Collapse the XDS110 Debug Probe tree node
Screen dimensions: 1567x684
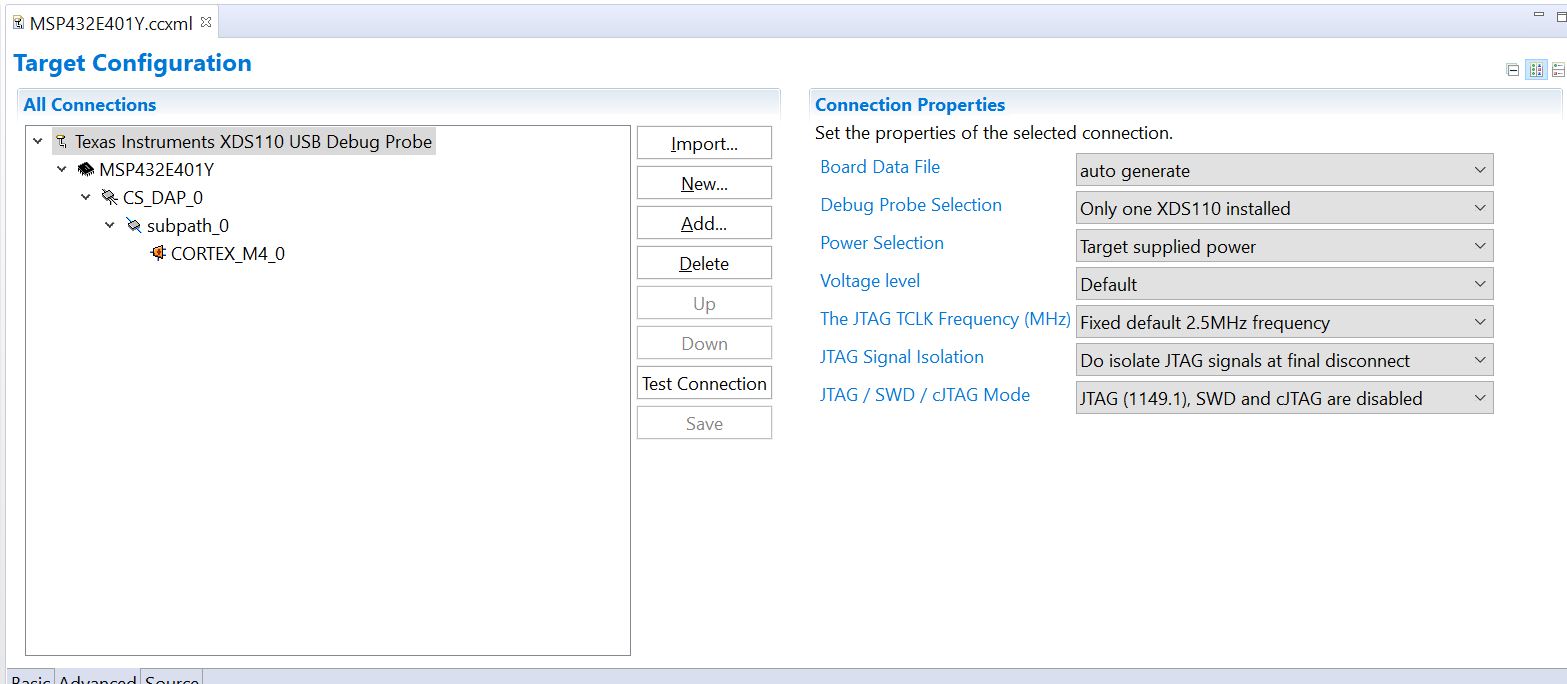click(37, 141)
